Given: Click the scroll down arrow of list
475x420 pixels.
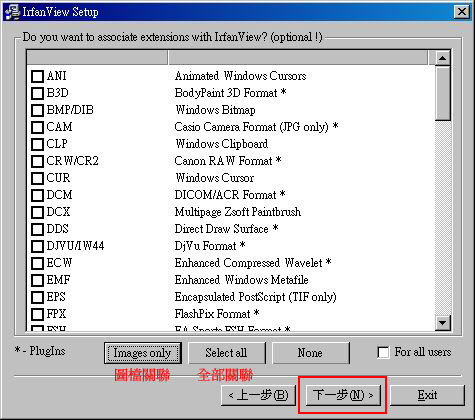Looking at the screenshot, I should [x=443, y=323].
